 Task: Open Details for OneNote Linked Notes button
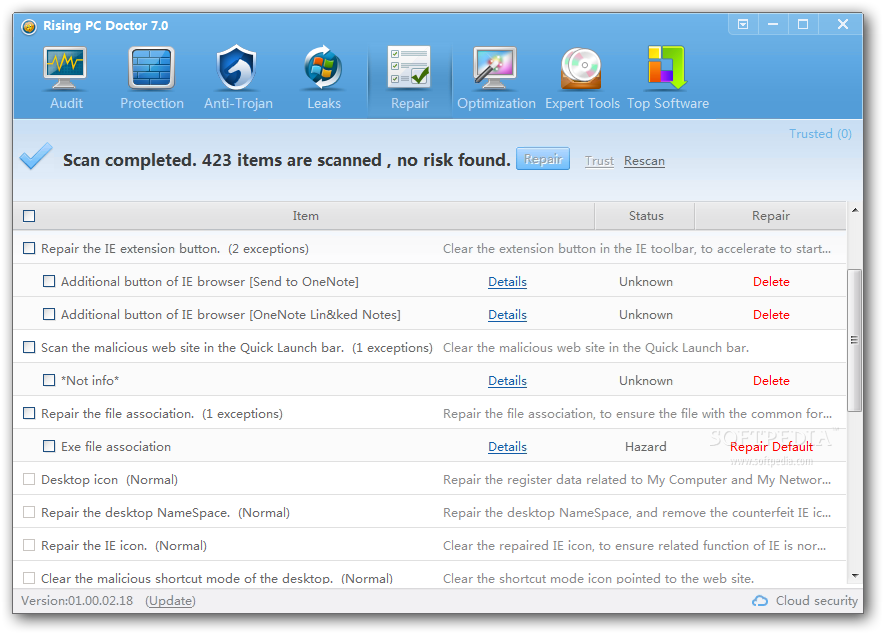[x=507, y=315]
